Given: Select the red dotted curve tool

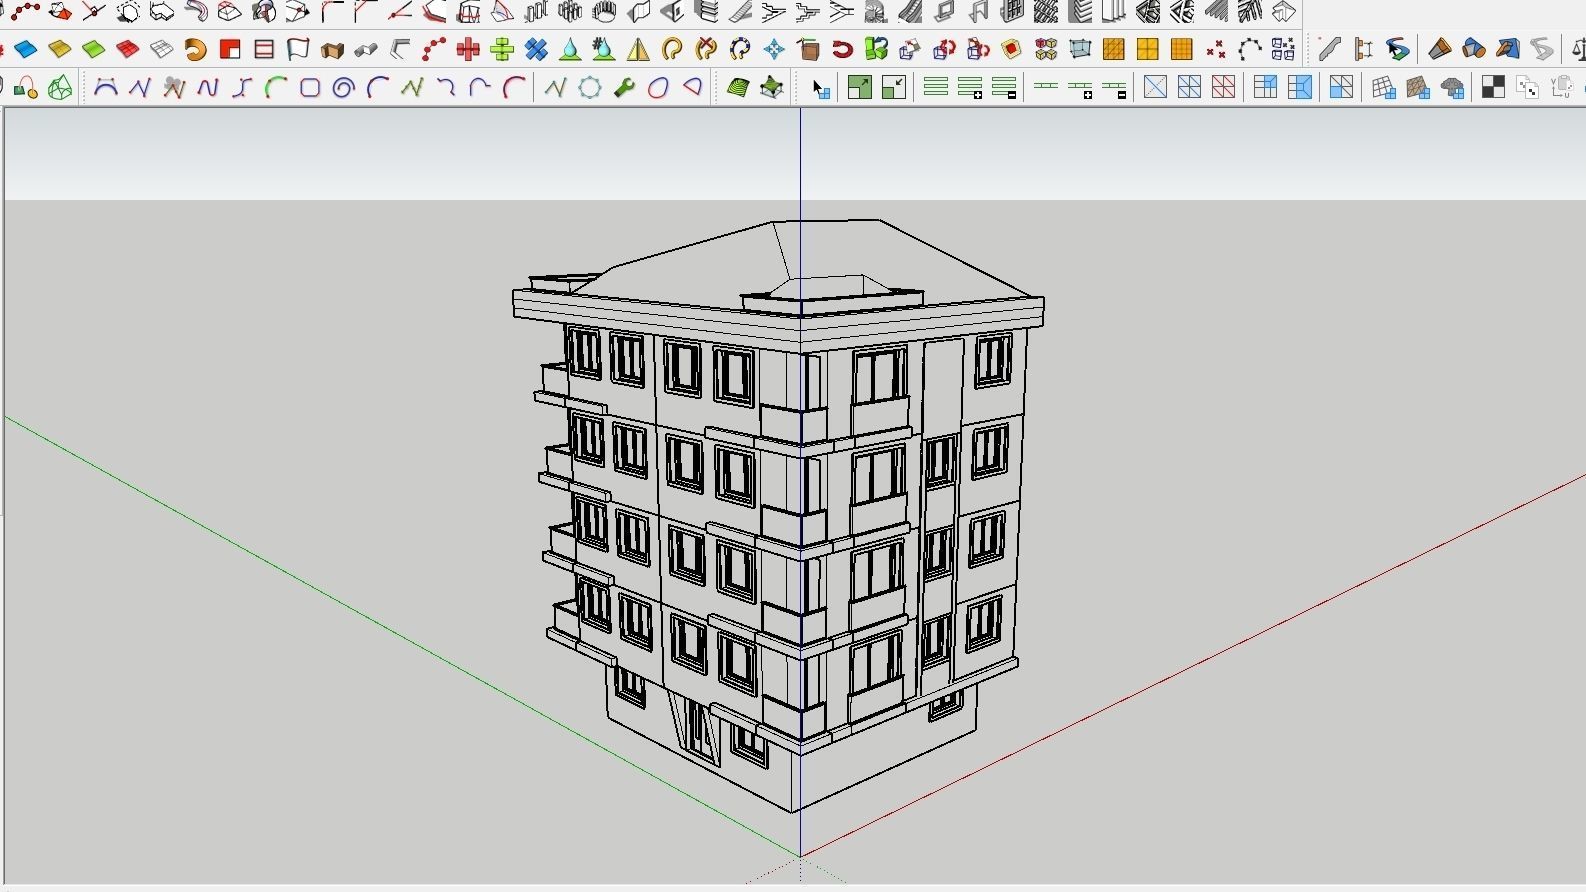Looking at the screenshot, I should 26,11.
